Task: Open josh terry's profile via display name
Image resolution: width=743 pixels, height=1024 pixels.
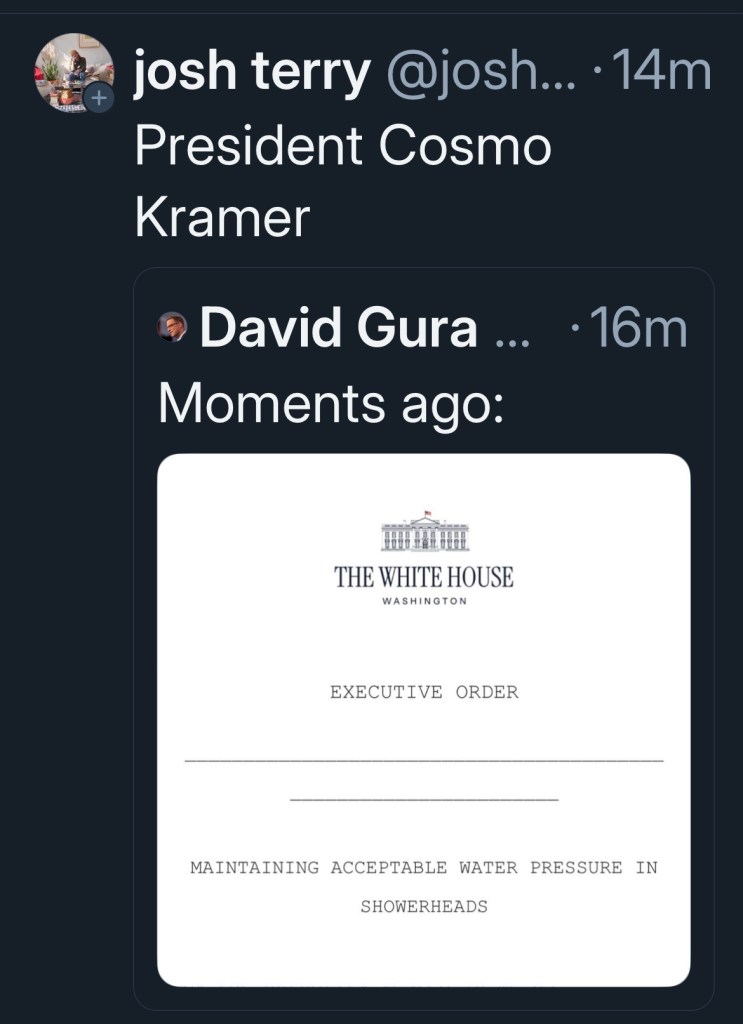Action: coord(251,75)
